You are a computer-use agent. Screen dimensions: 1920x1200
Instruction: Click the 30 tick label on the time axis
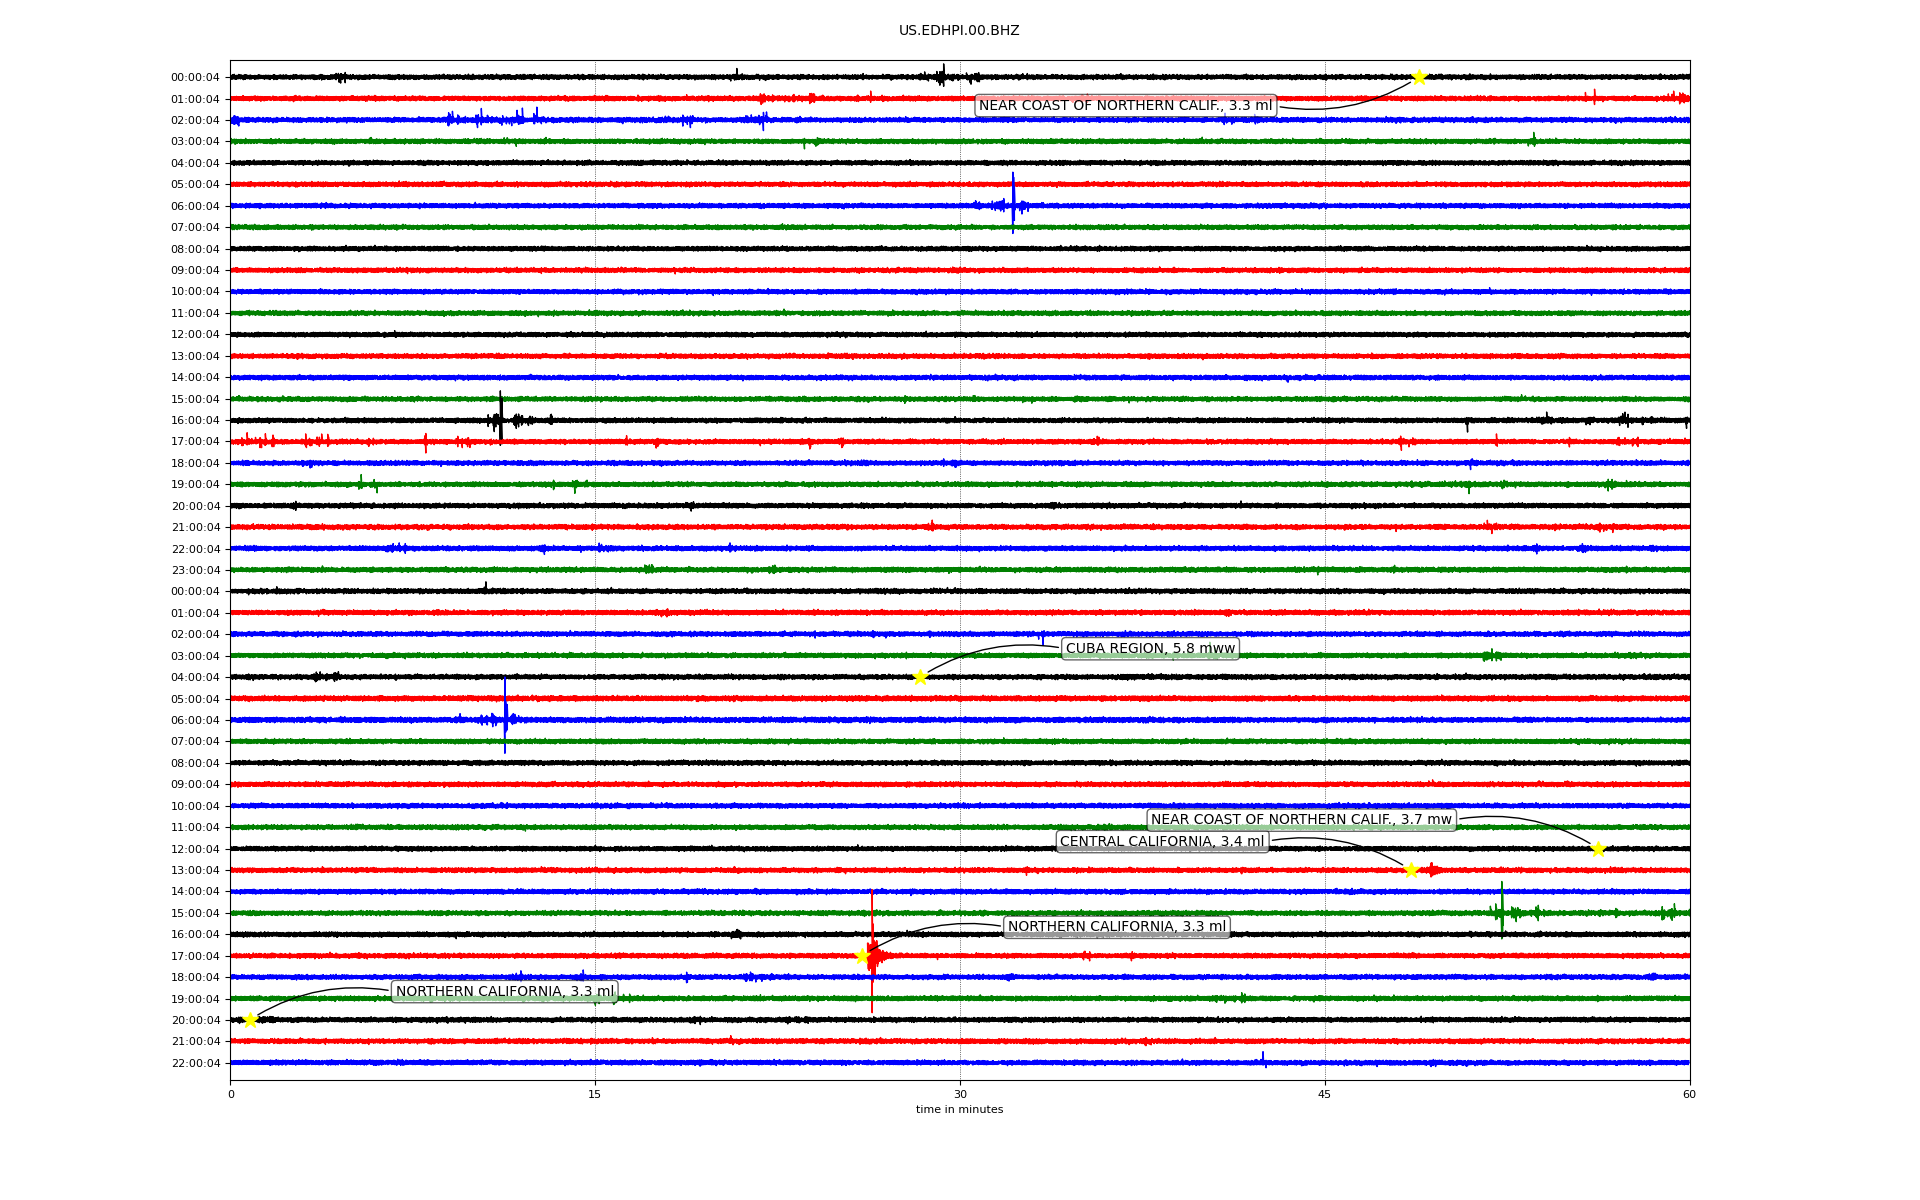960,1094
